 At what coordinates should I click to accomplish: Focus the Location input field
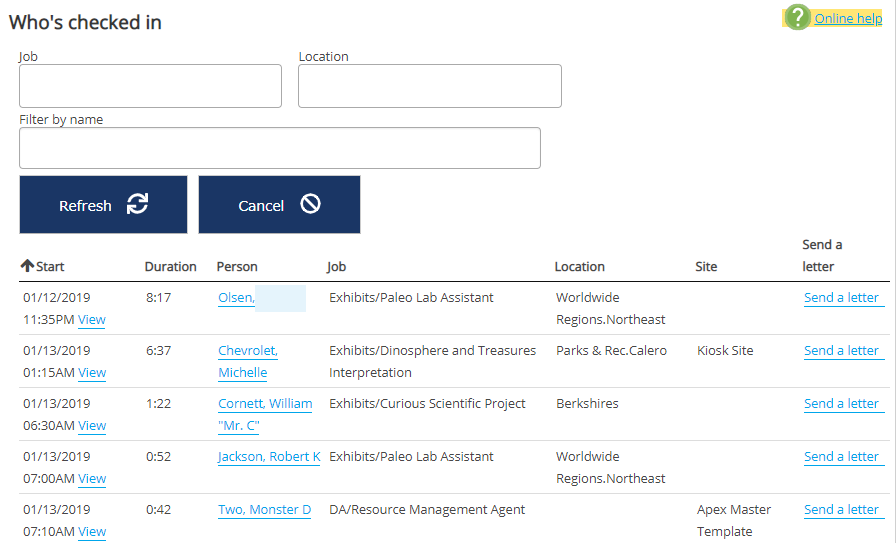(429, 86)
